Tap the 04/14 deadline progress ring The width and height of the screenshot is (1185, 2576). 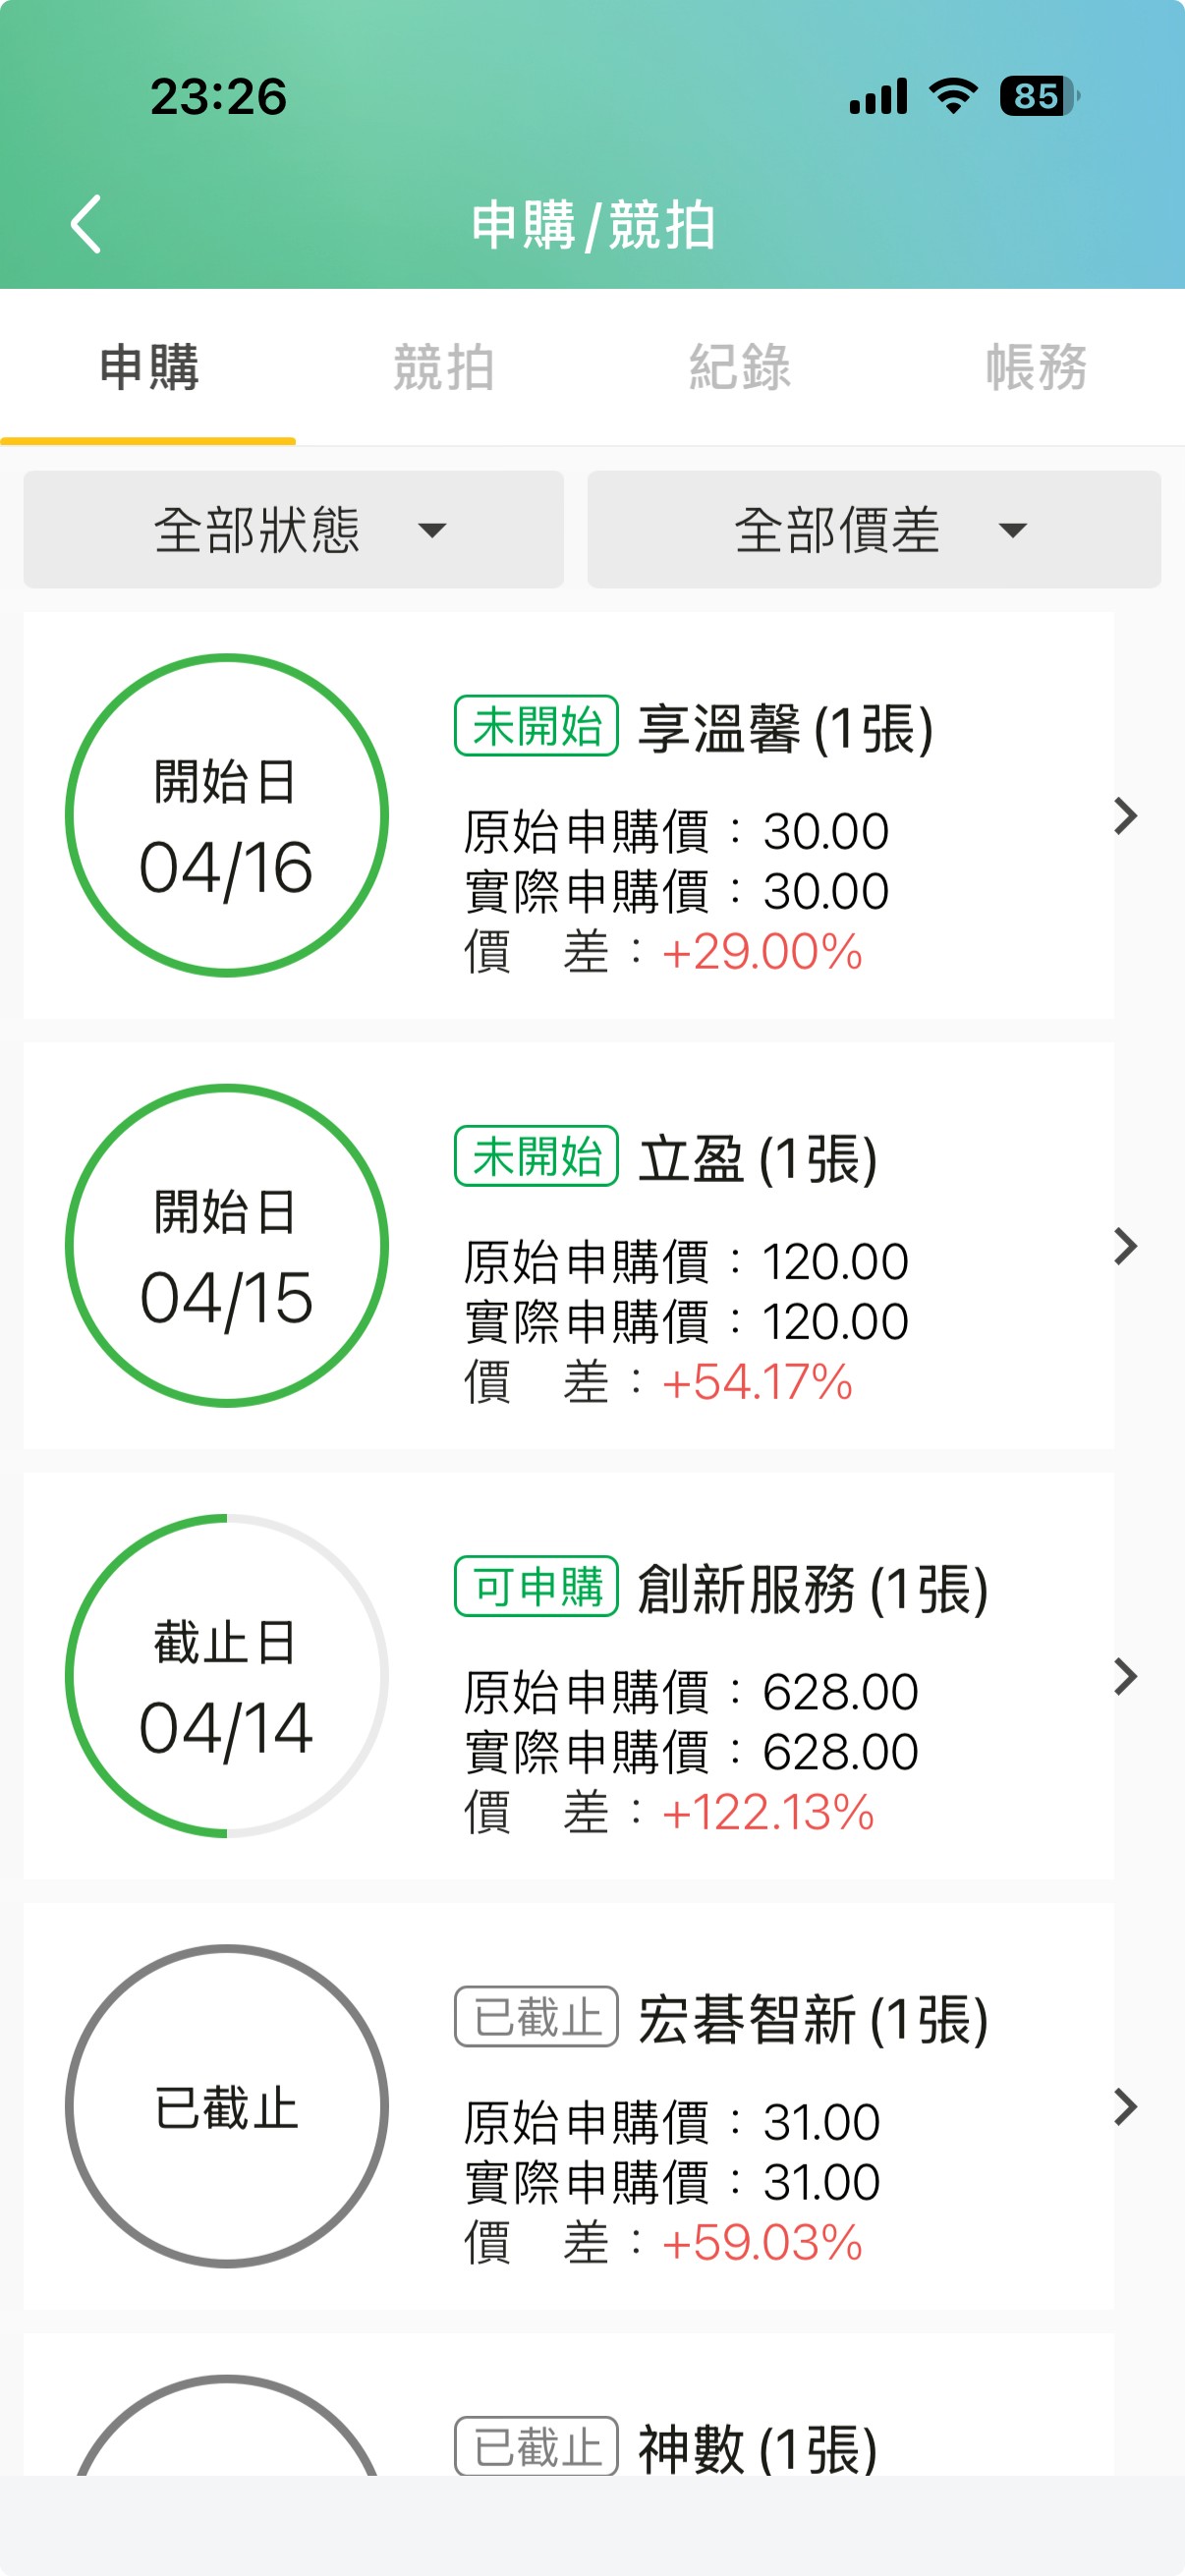click(x=227, y=1677)
